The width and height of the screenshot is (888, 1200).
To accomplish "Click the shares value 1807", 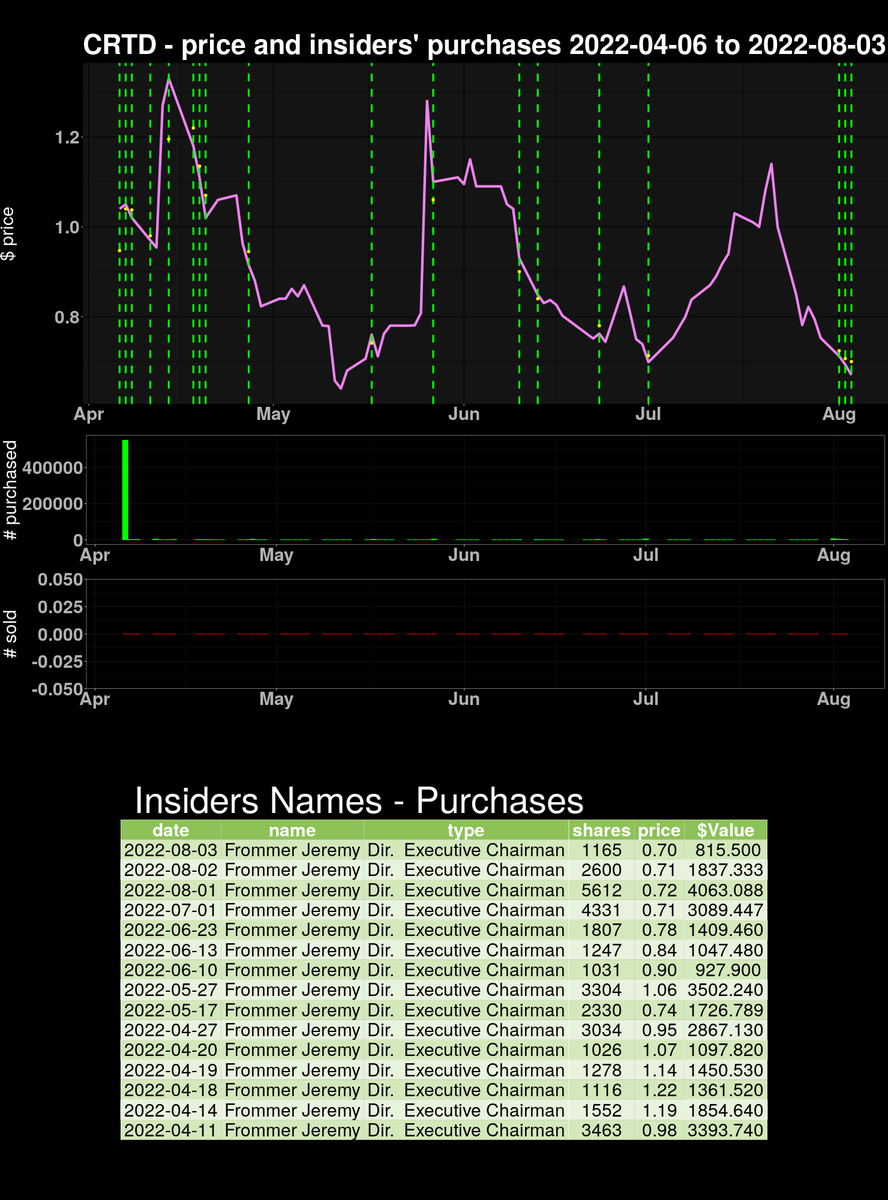I will pyautogui.click(x=601, y=930).
